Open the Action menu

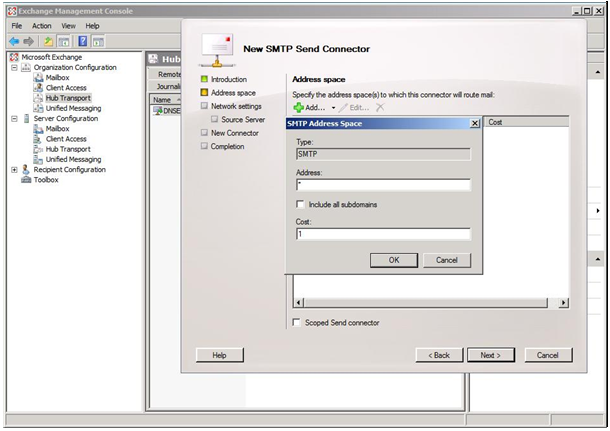click(41, 25)
